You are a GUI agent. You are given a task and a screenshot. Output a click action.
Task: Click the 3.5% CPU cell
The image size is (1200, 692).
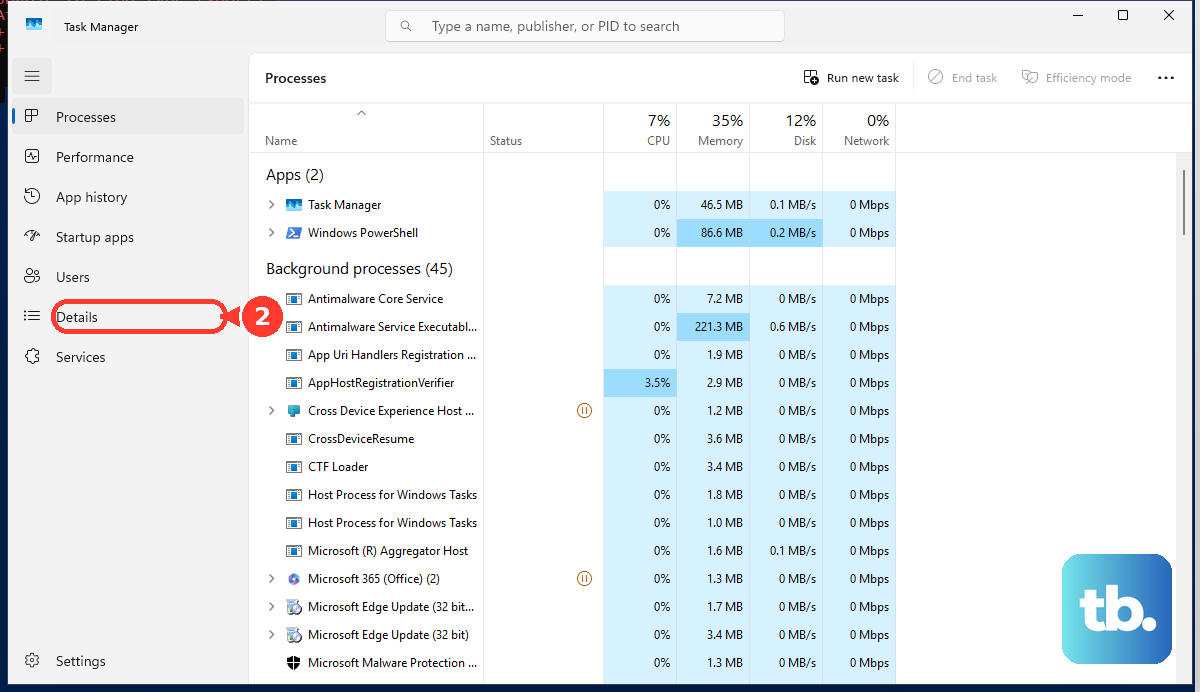pyautogui.click(x=640, y=383)
